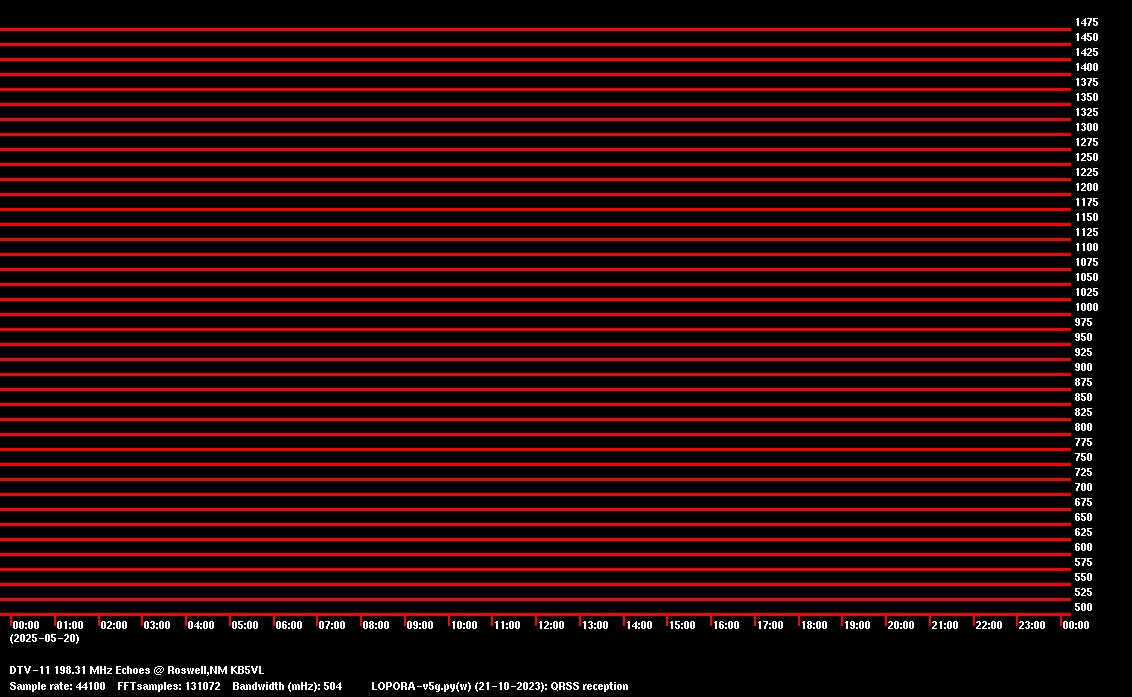Select the 23:00 time axis label

point(1031,625)
